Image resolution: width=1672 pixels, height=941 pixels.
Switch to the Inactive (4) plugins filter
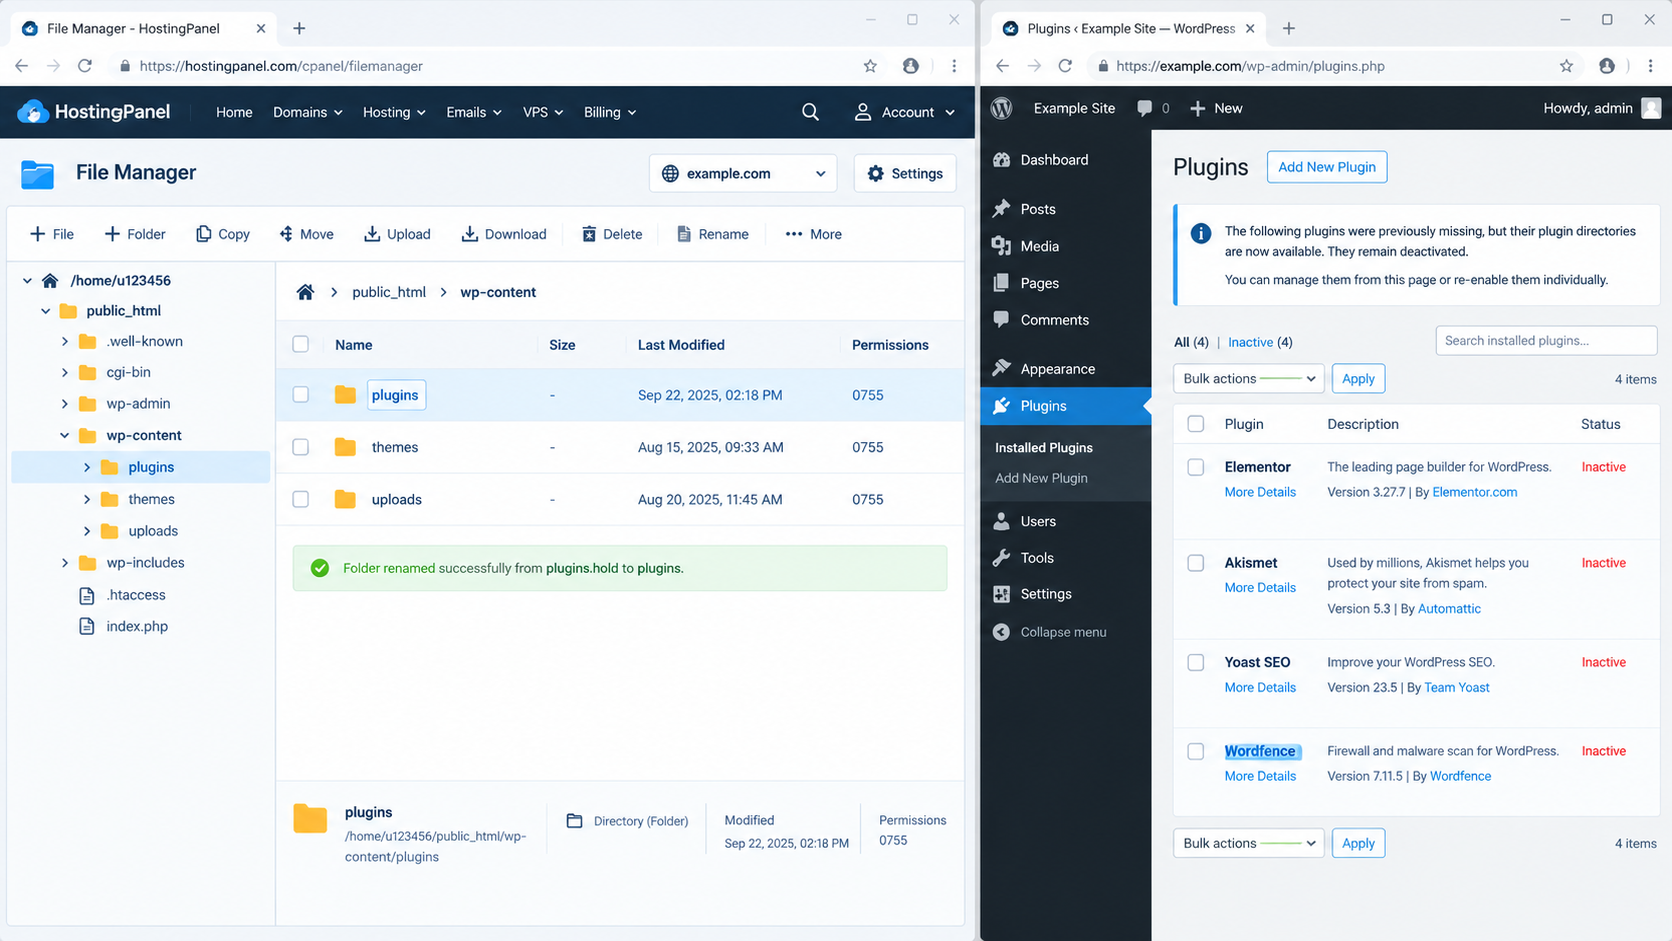point(1260,342)
